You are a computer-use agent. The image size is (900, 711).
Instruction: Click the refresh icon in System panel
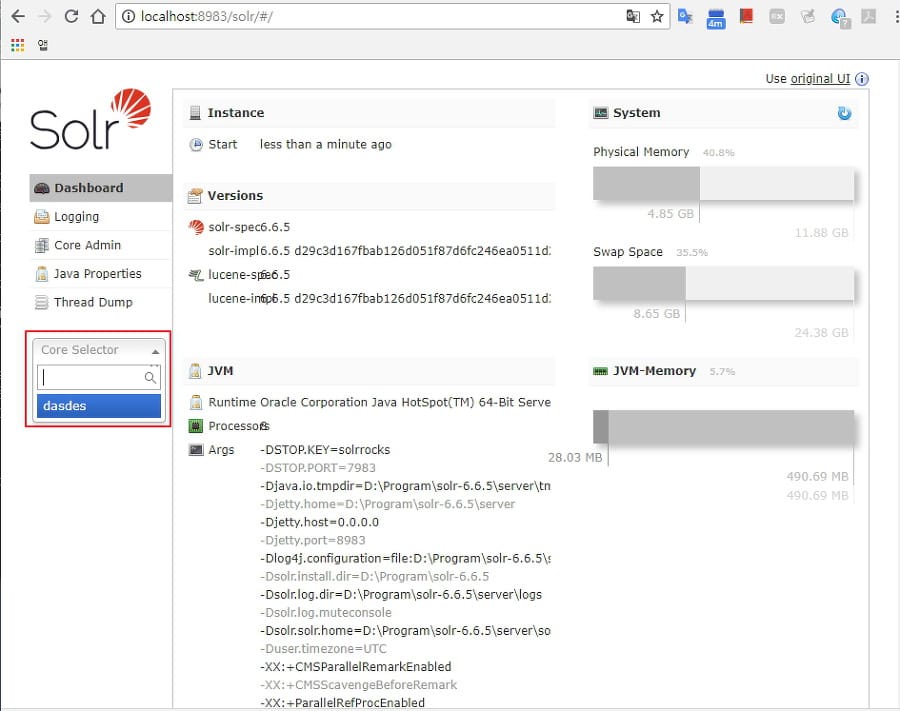click(844, 113)
